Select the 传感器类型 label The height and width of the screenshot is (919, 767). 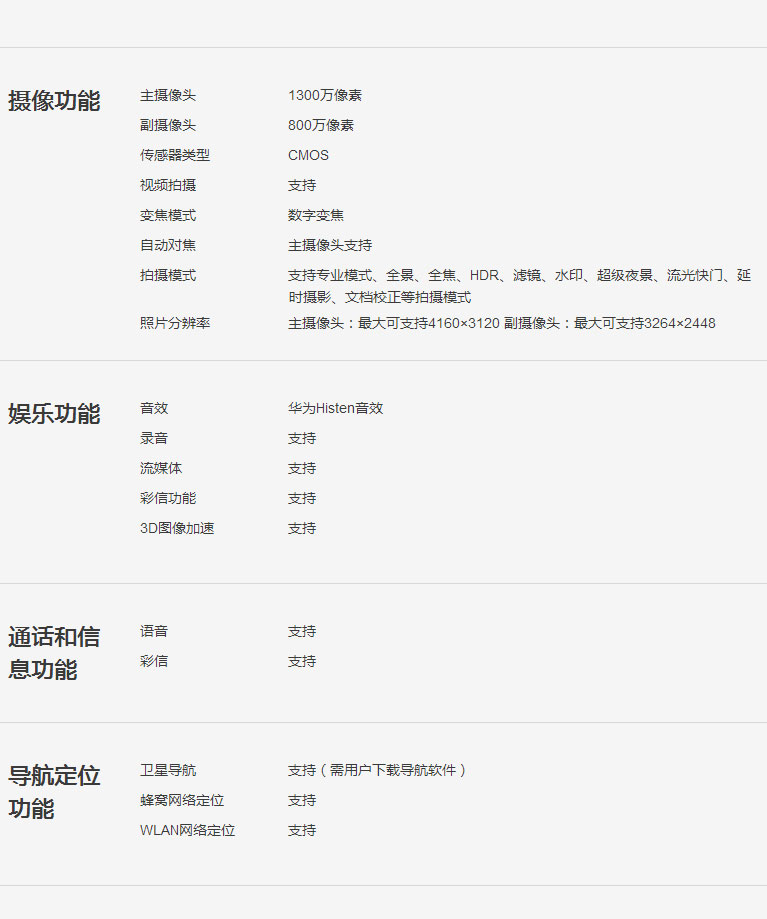[175, 155]
